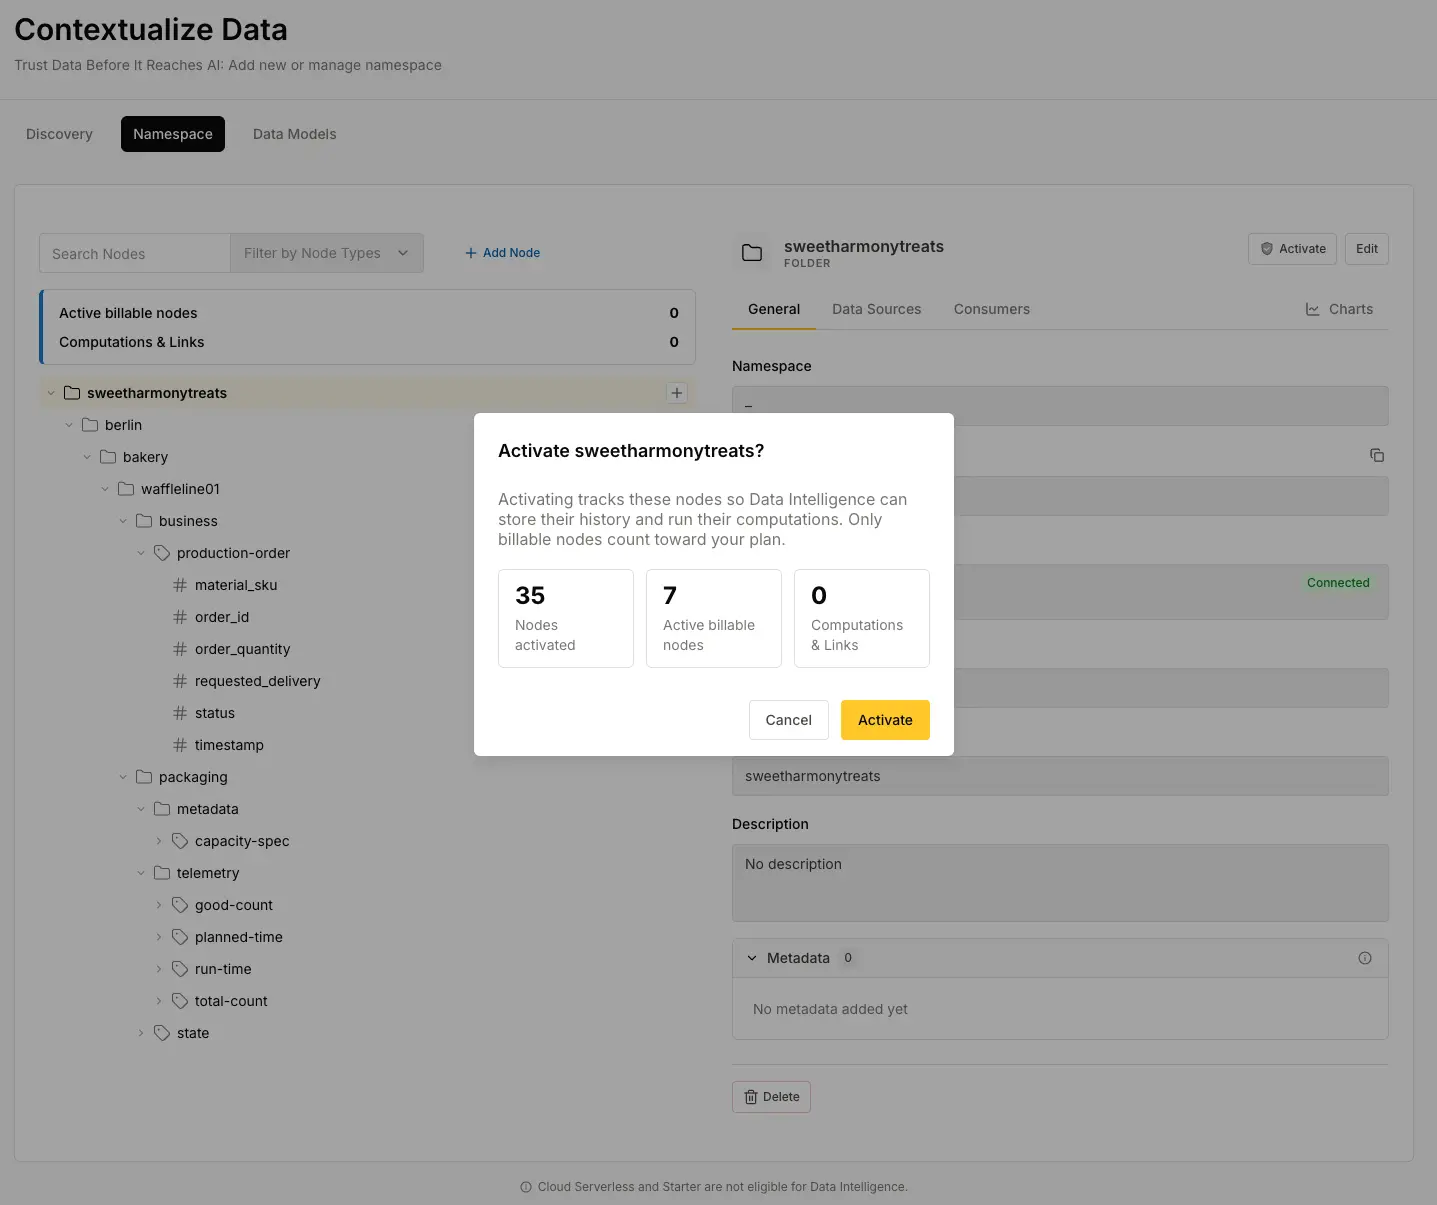Image resolution: width=1437 pixels, height=1205 pixels.
Task: Click the tag icon beside state
Action: pos(162,1033)
